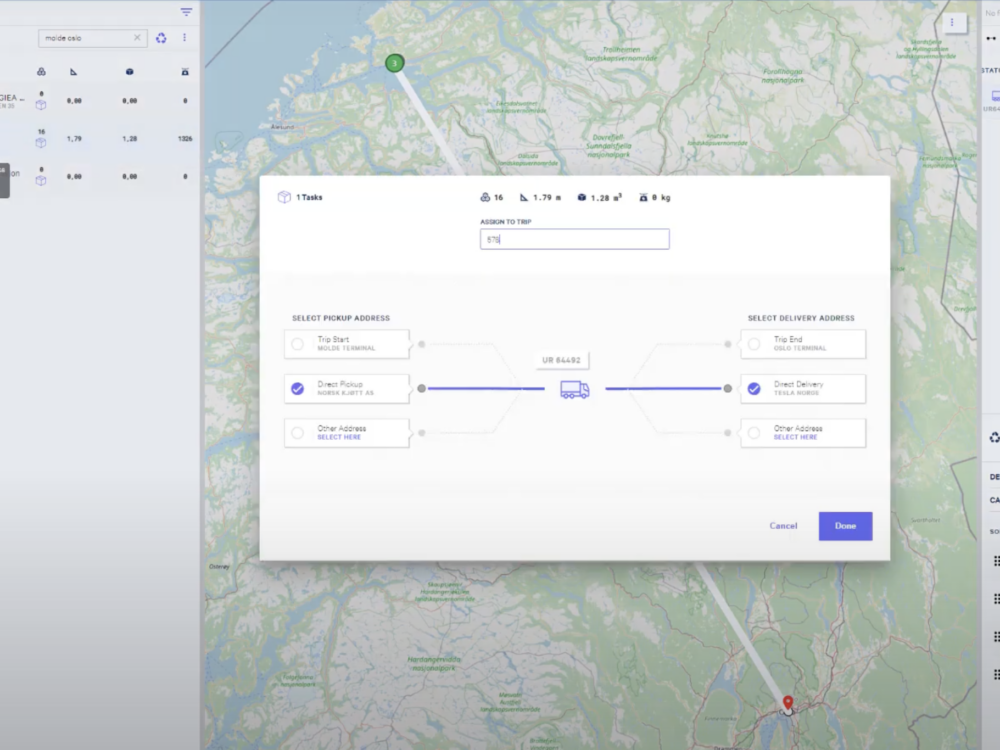Select Trip End Oslo Terminal delivery option

click(803, 344)
